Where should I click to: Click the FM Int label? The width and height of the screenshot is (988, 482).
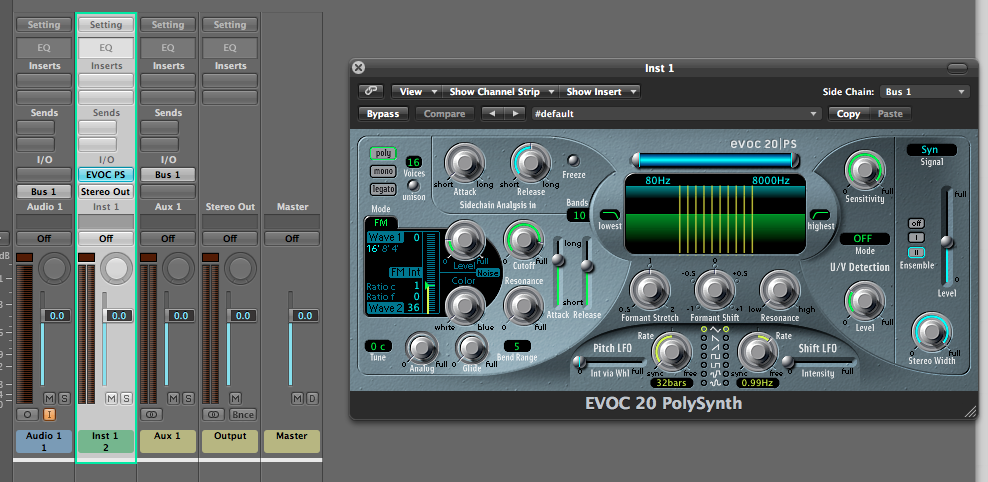[406, 272]
